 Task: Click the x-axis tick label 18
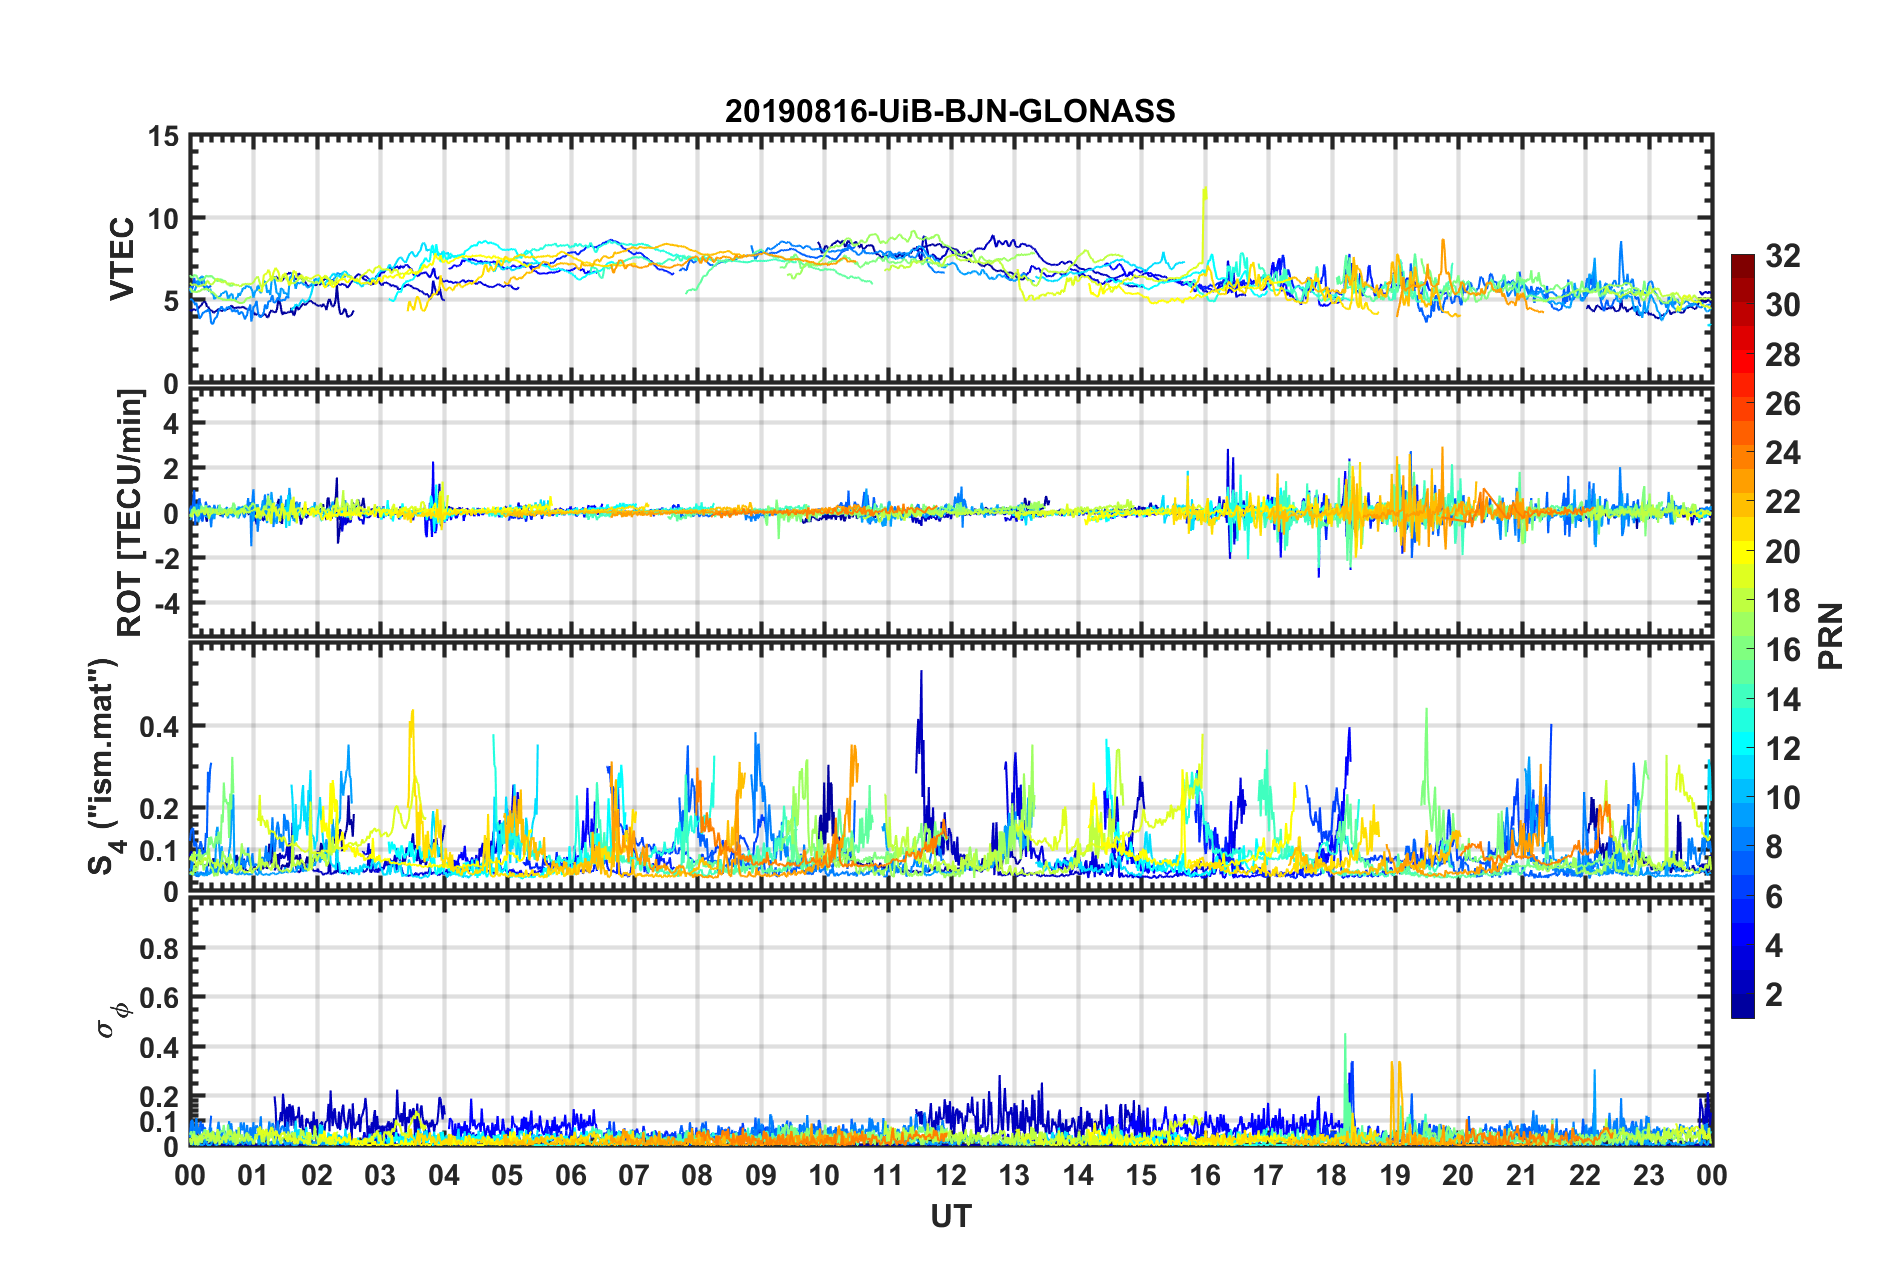pyautogui.click(x=1331, y=1175)
